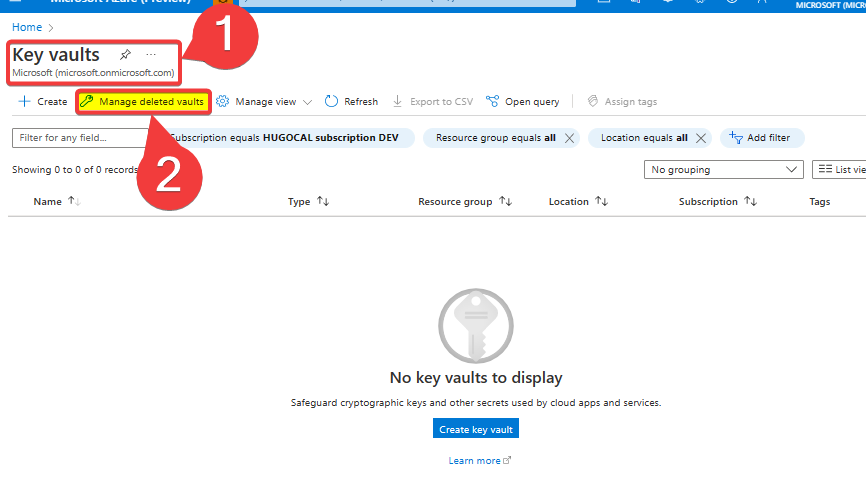Click Open query label
866x483 pixels.
click(532, 102)
